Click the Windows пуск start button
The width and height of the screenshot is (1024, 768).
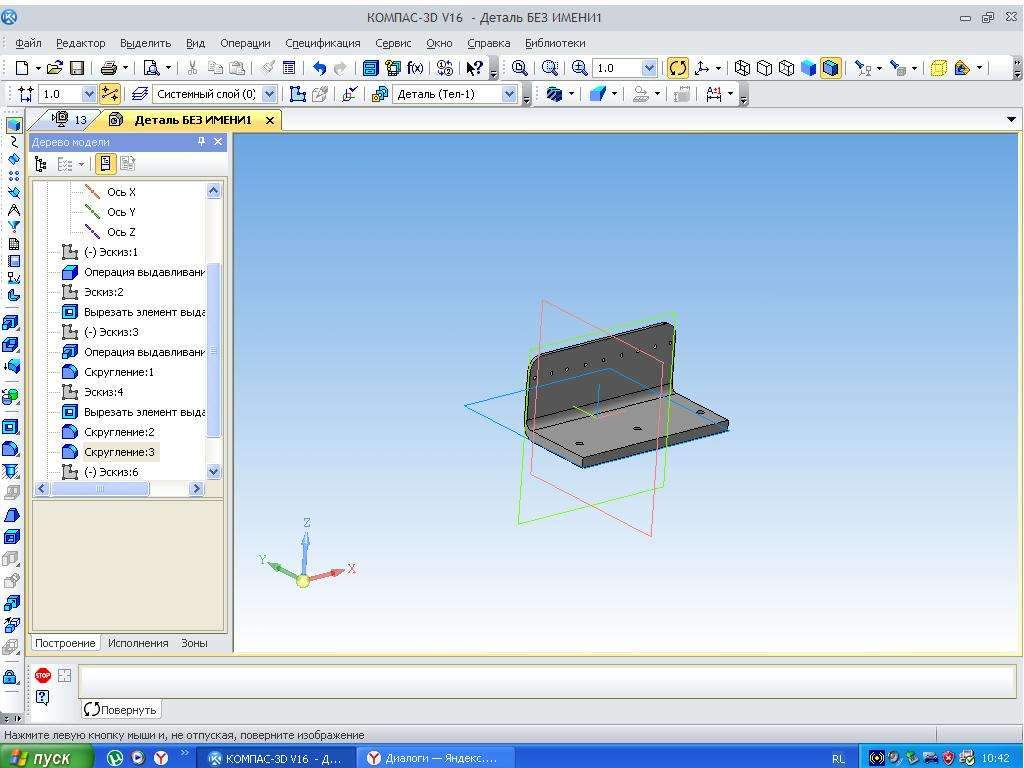(40, 758)
